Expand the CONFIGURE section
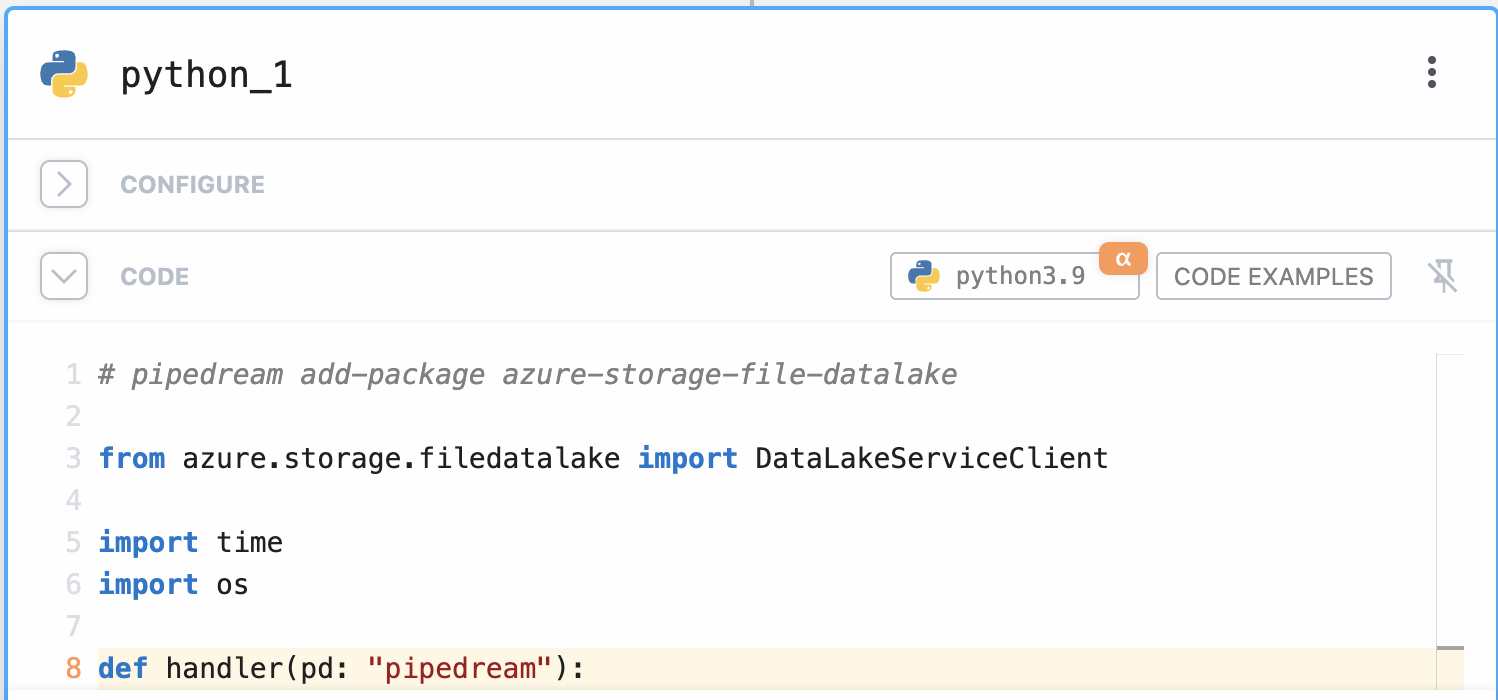Image resolution: width=1498 pixels, height=700 pixels. tap(64, 184)
